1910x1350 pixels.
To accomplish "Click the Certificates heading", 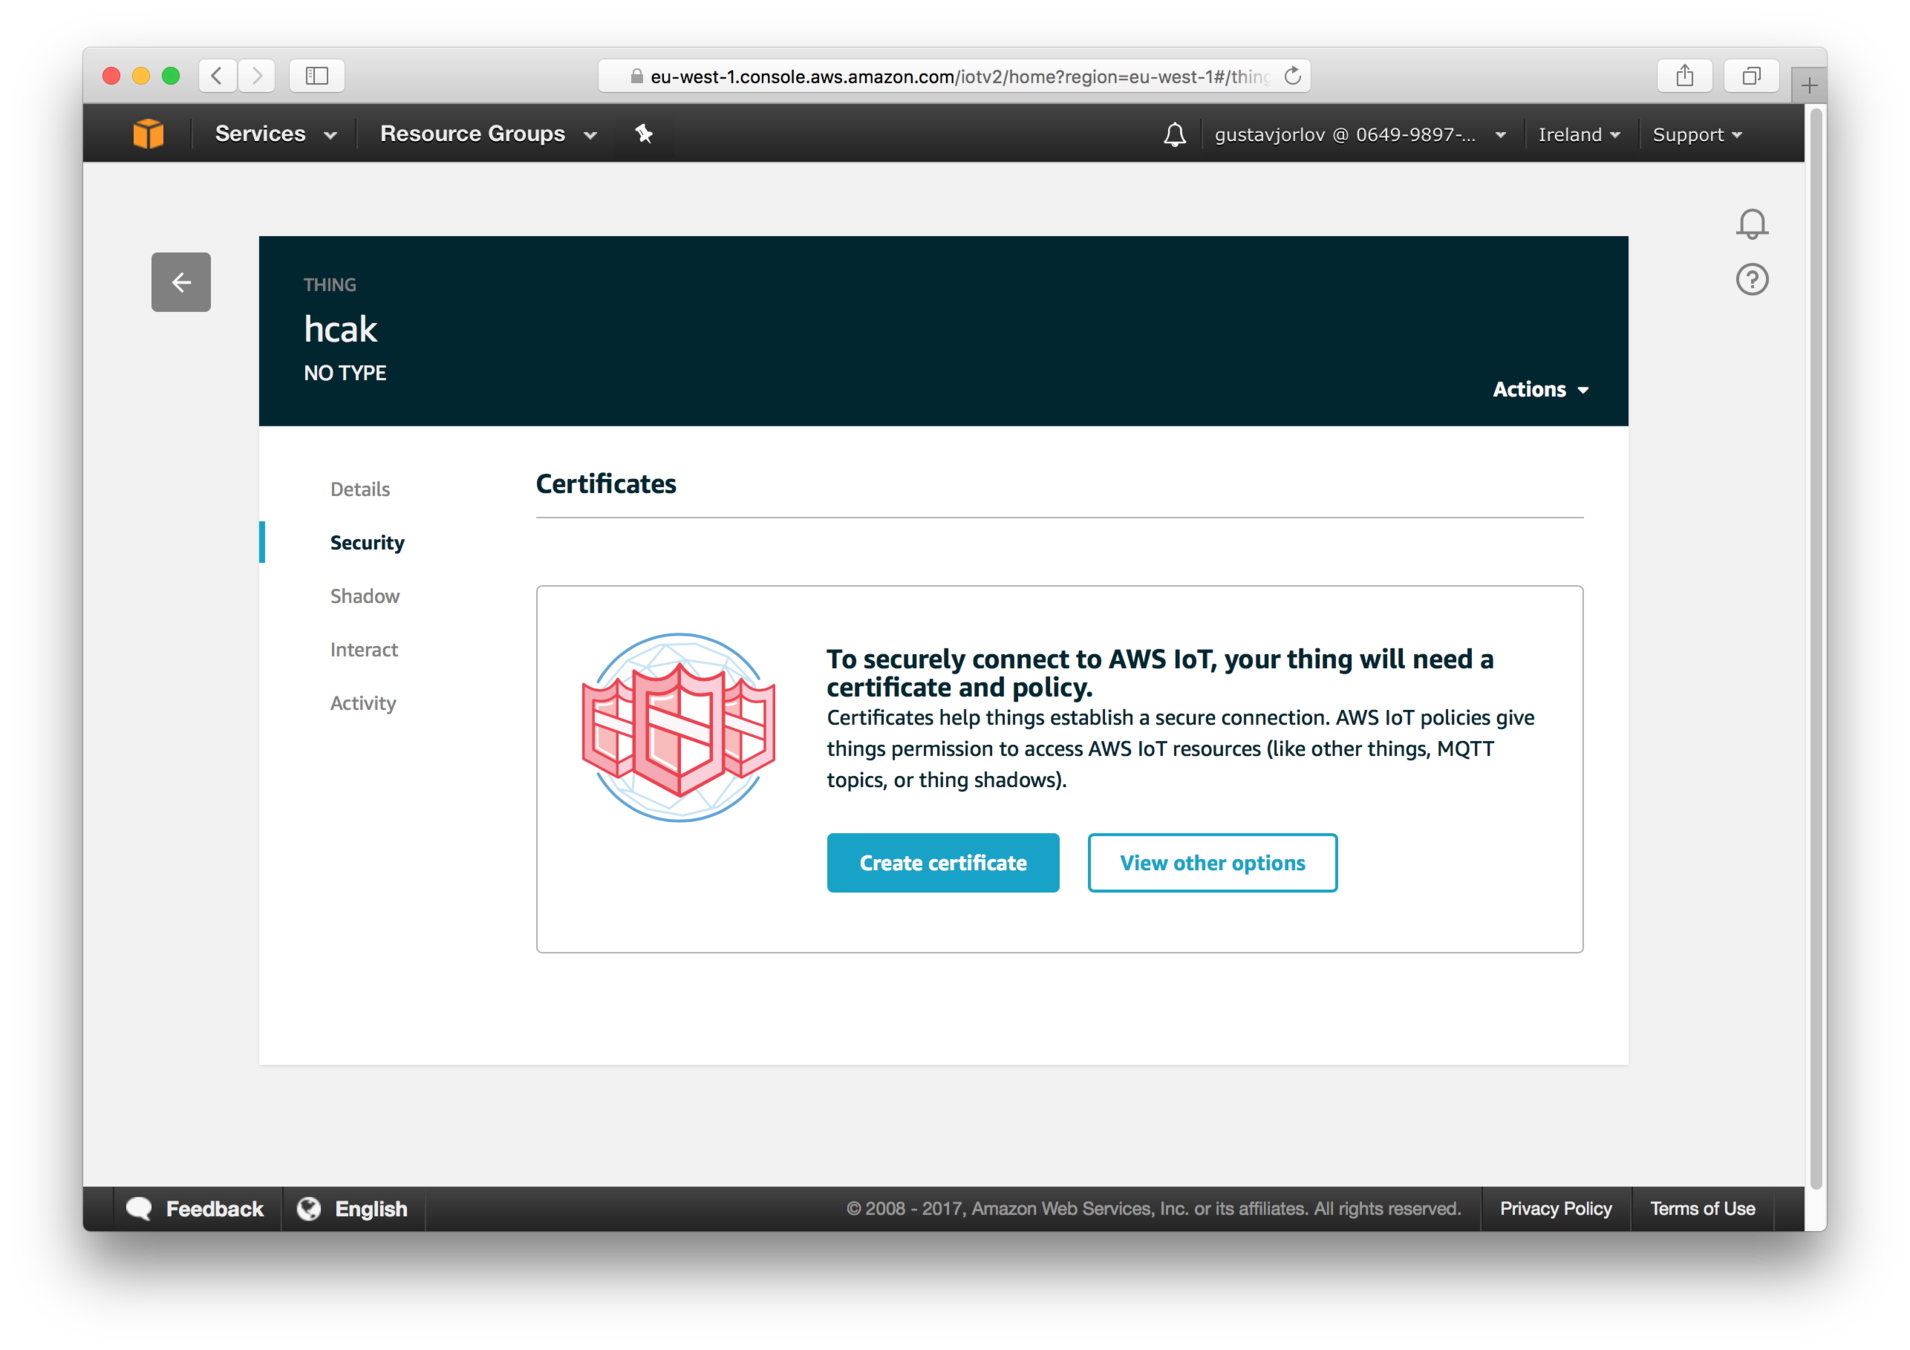I will coord(606,484).
